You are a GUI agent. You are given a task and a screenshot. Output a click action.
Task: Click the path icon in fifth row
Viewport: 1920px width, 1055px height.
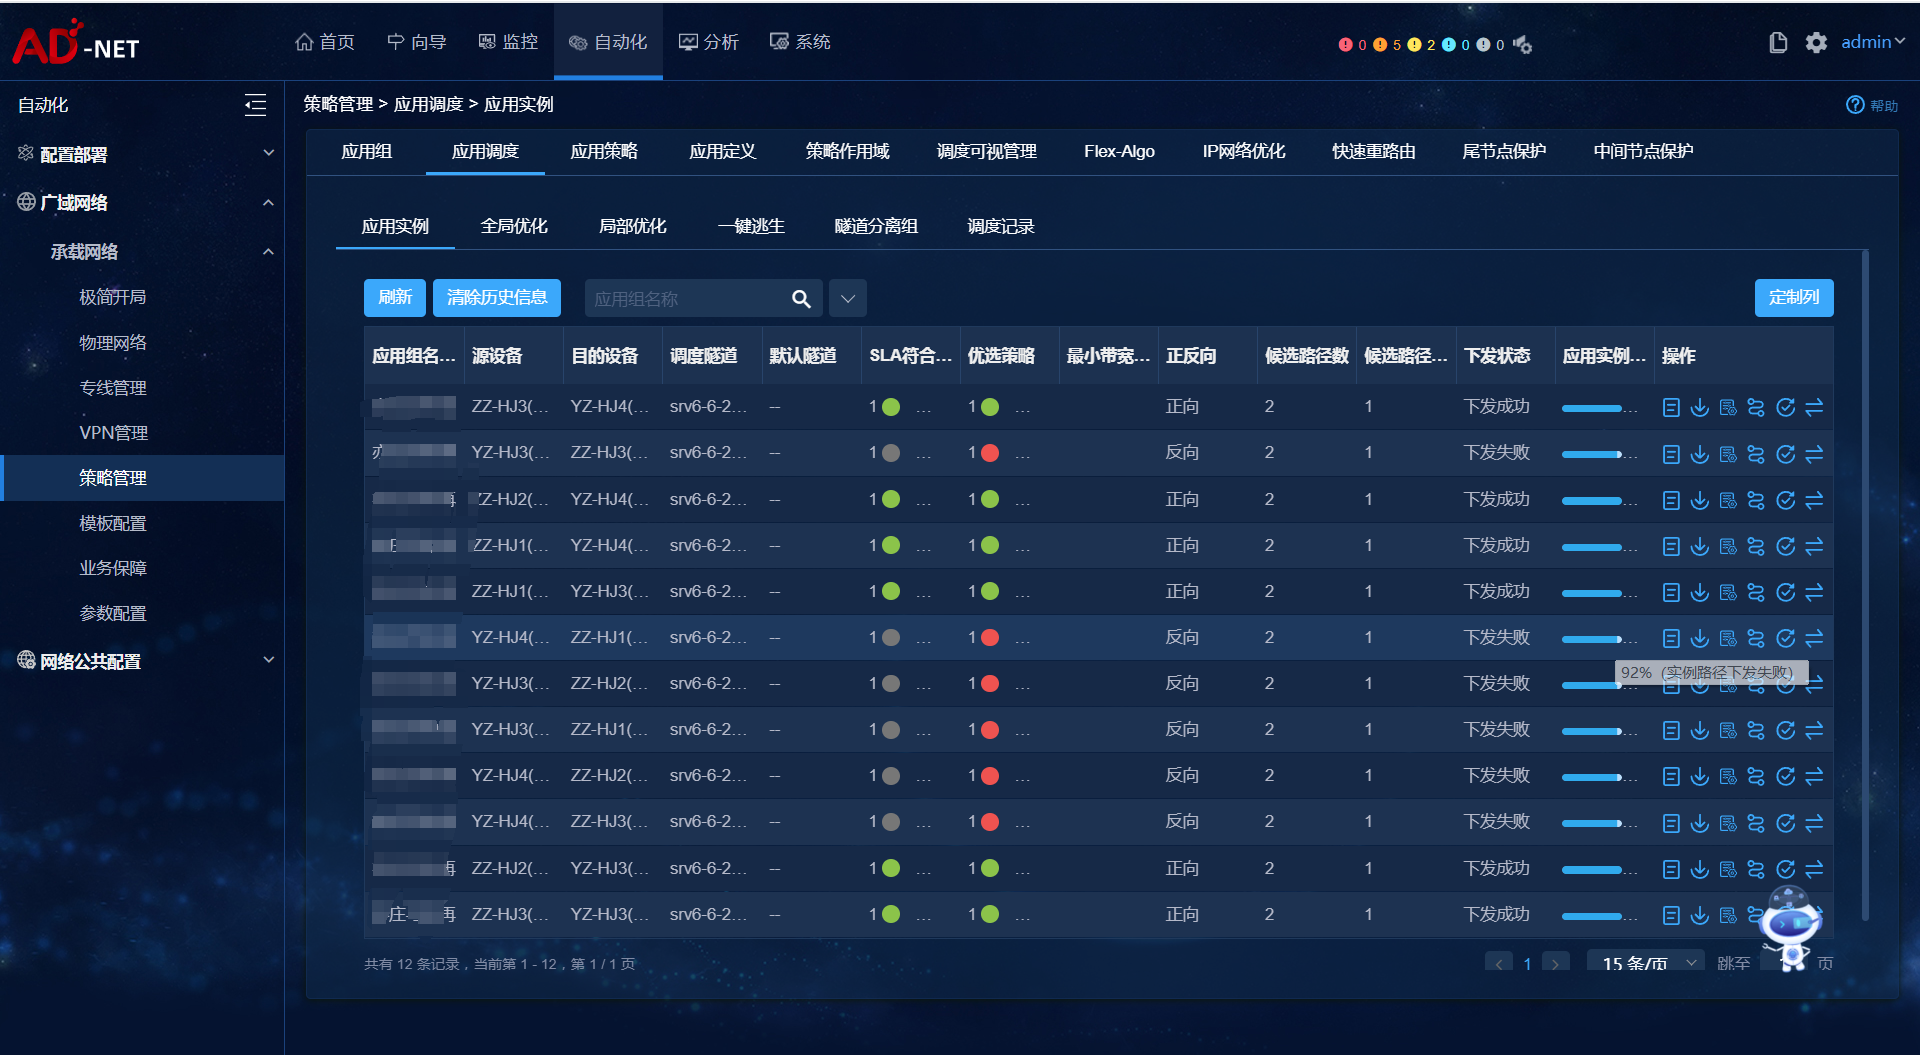(x=1756, y=592)
